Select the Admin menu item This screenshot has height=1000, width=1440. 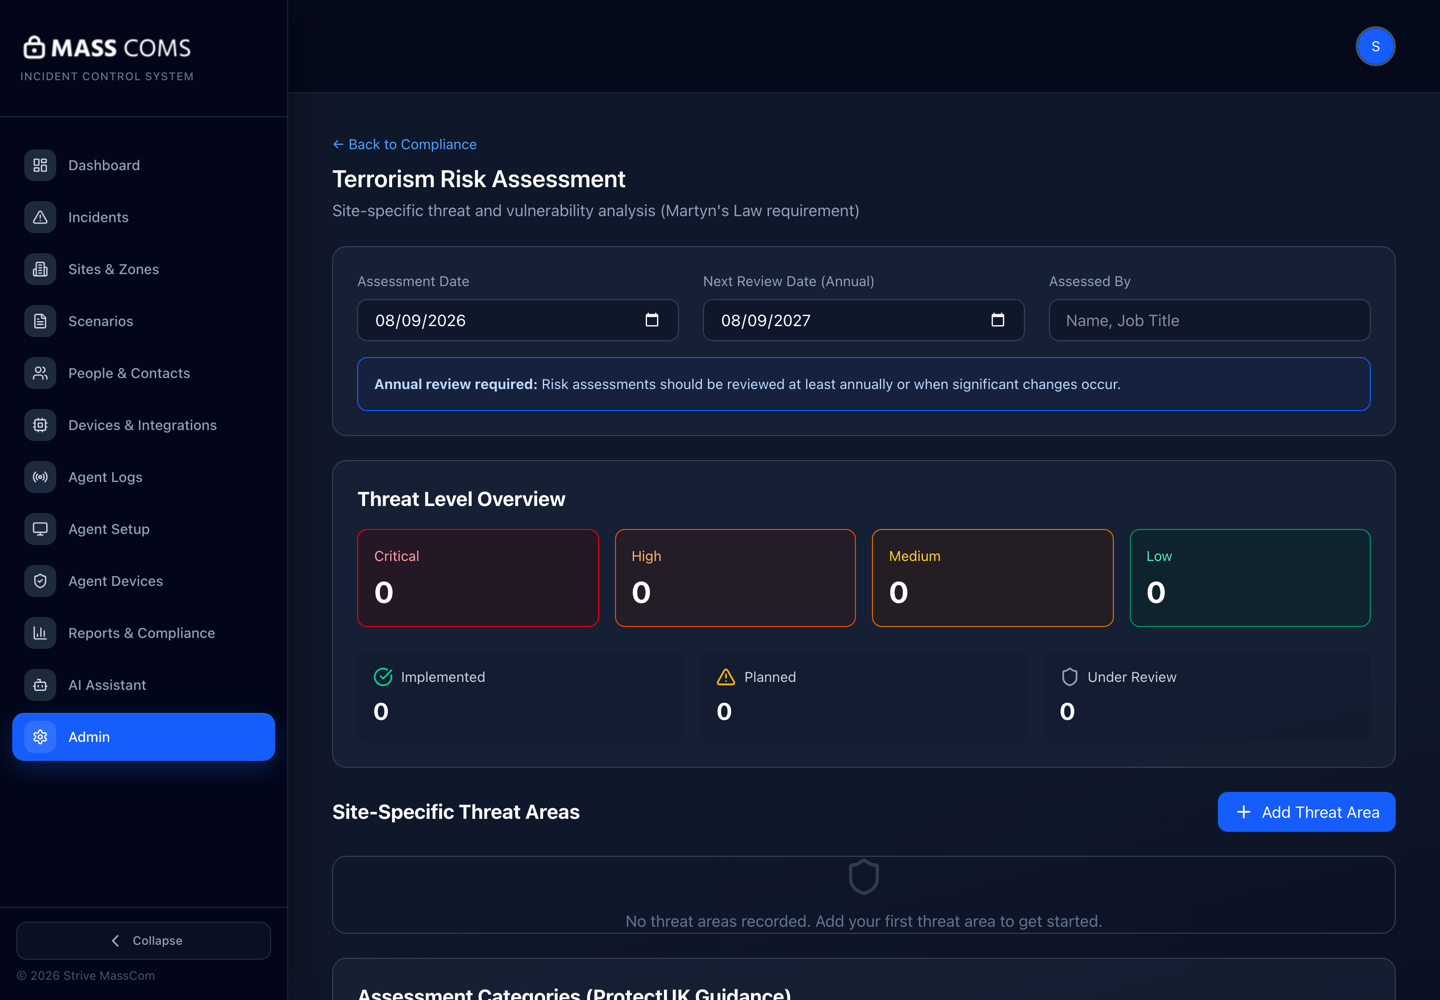(144, 737)
